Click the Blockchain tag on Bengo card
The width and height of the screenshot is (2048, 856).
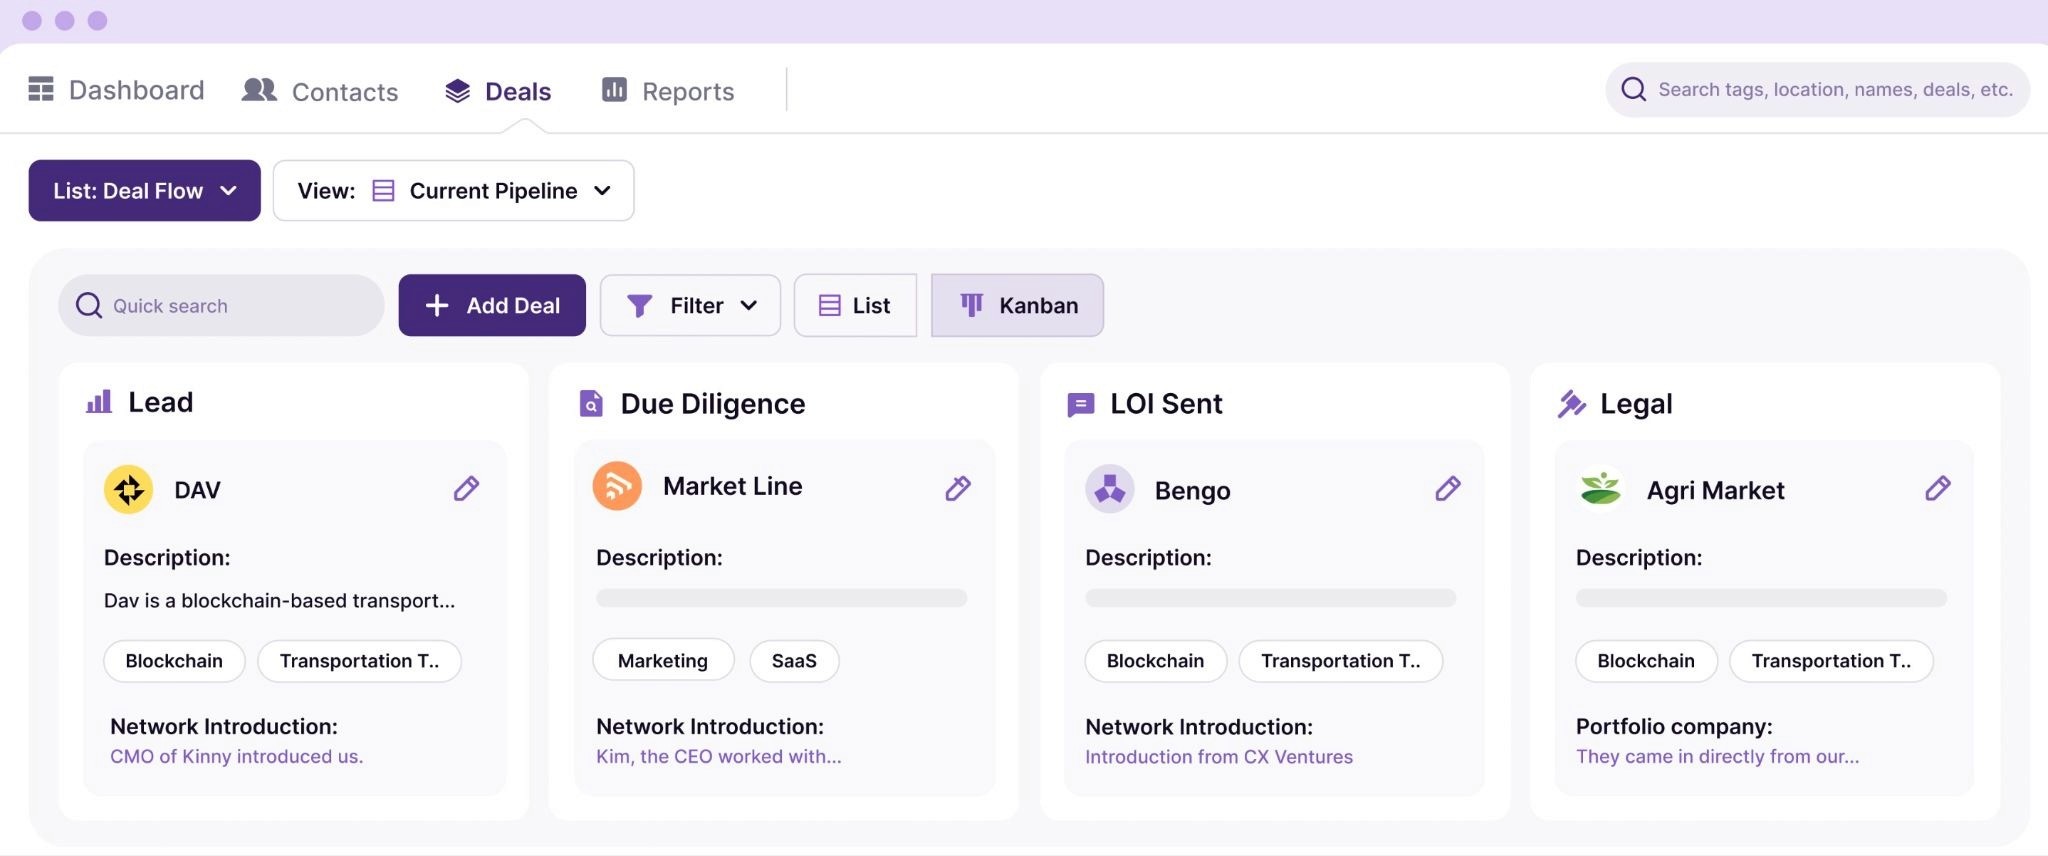tap(1155, 661)
